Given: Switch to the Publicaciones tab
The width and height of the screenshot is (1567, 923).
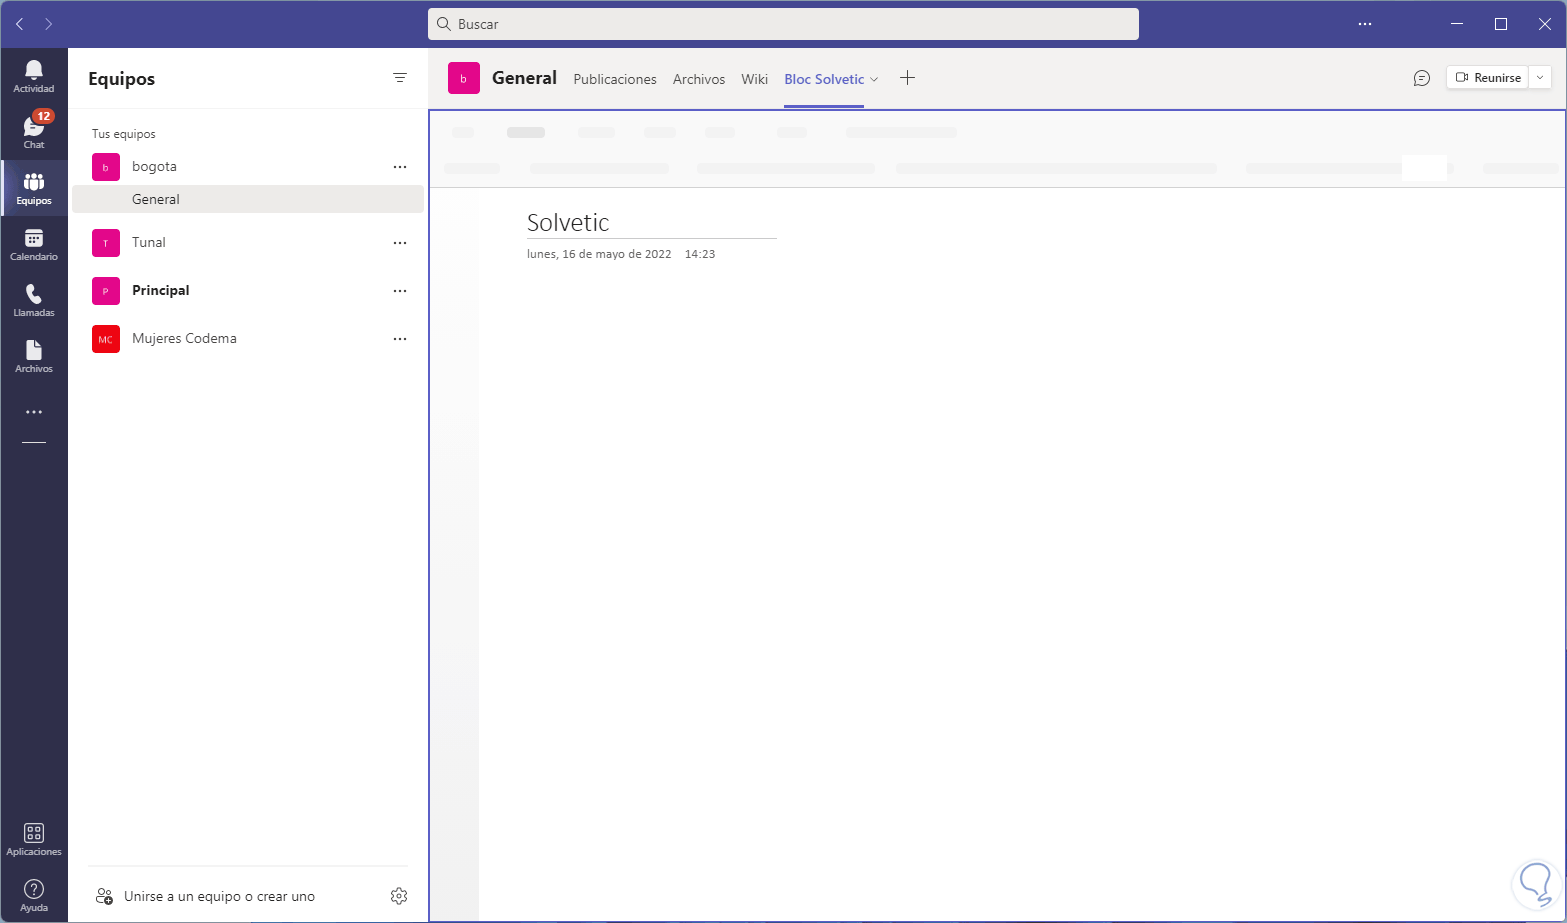Looking at the screenshot, I should pos(615,79).
